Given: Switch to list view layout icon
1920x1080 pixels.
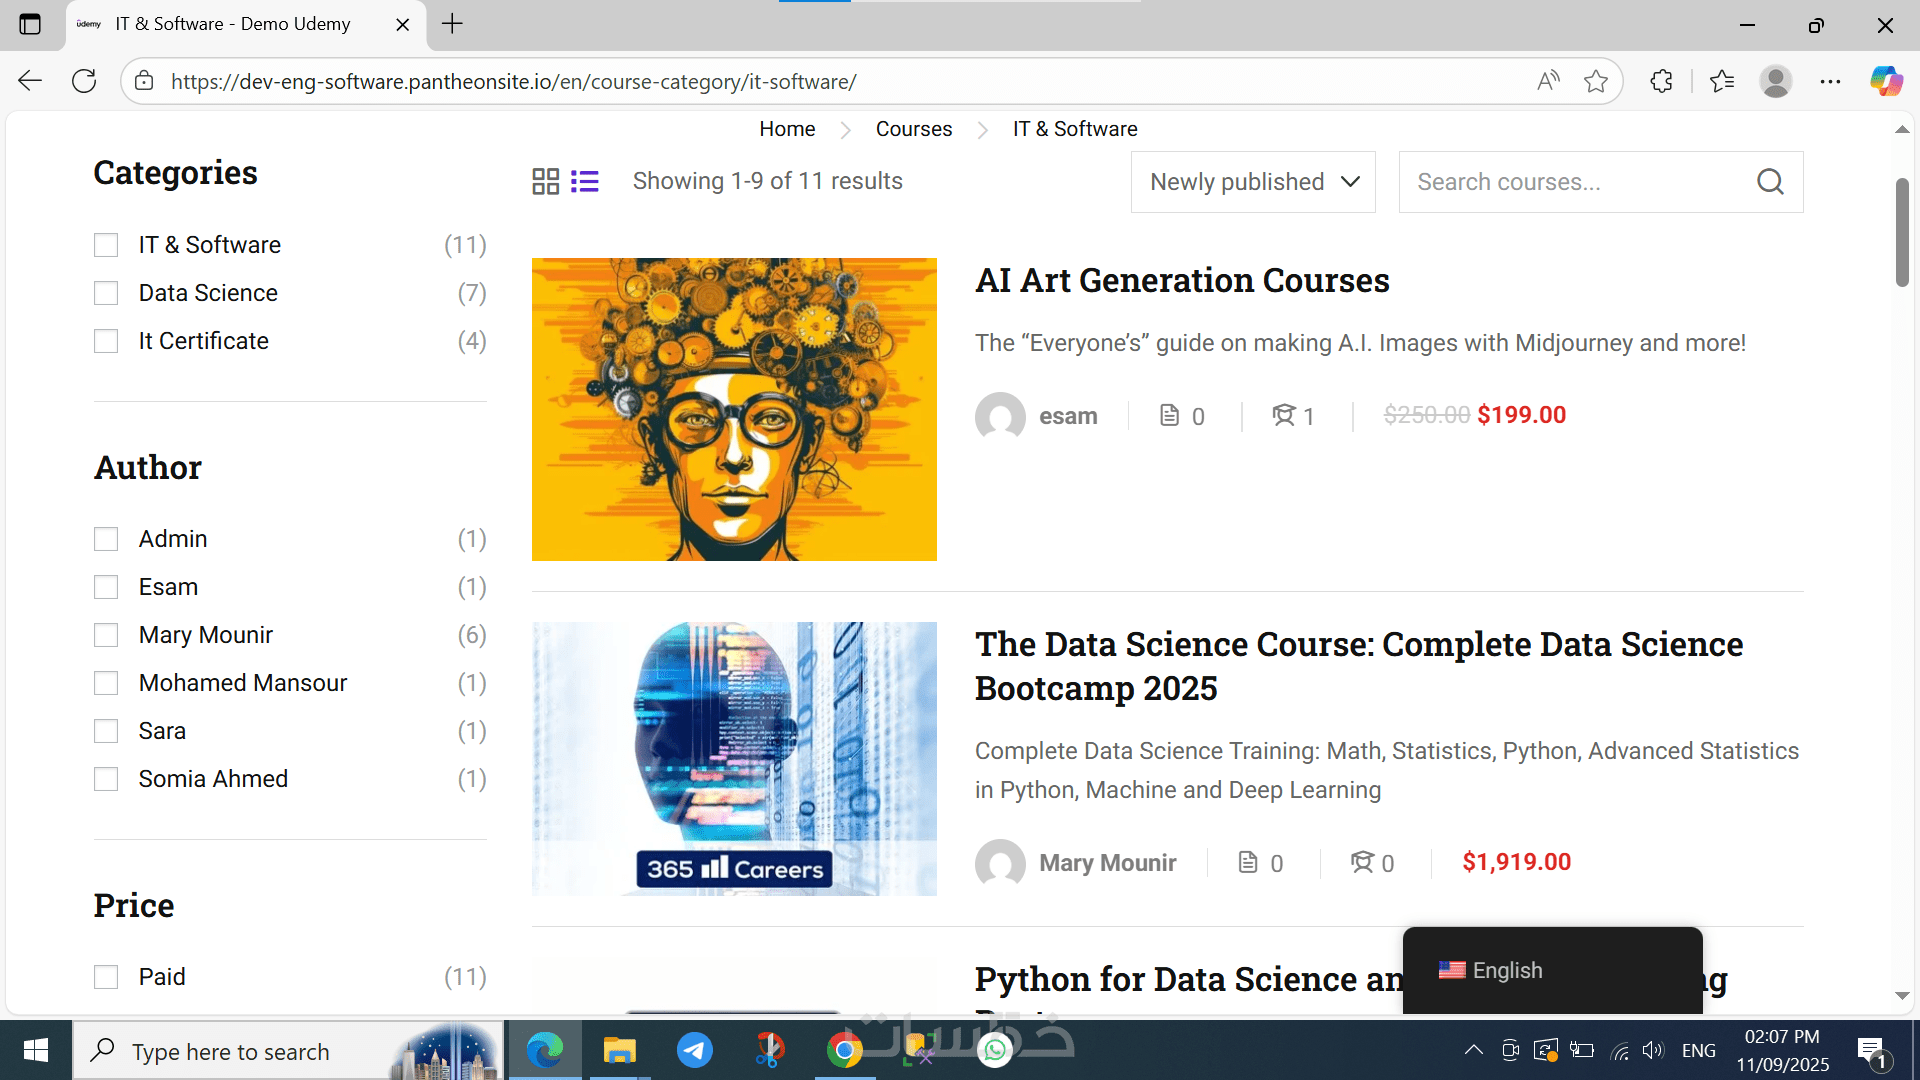Looking at the screenshot, I should click(x=585, y=181).
